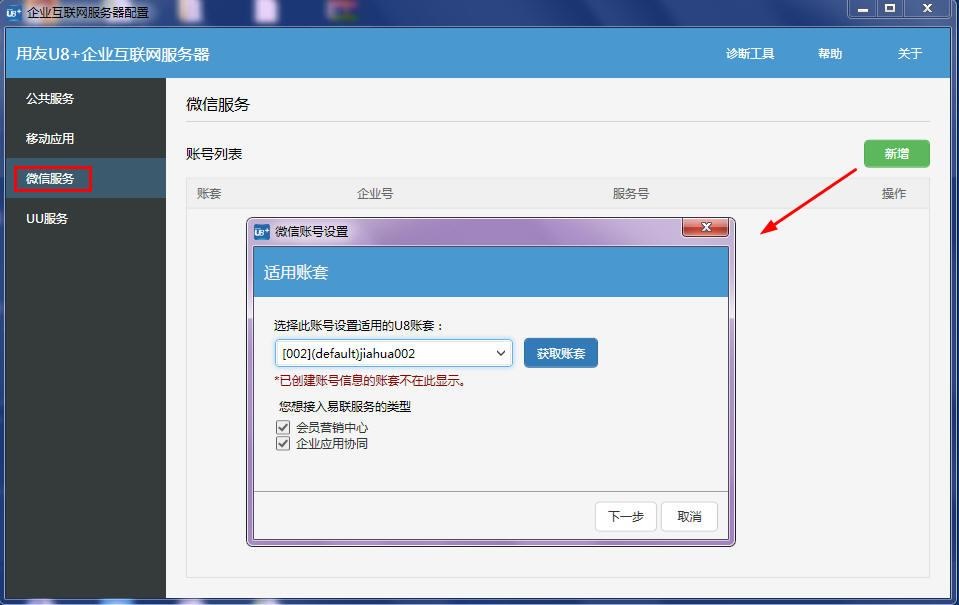This screenshot has height=605, width=959.
Task: Click the 获取账套 button
Action: 561,353
